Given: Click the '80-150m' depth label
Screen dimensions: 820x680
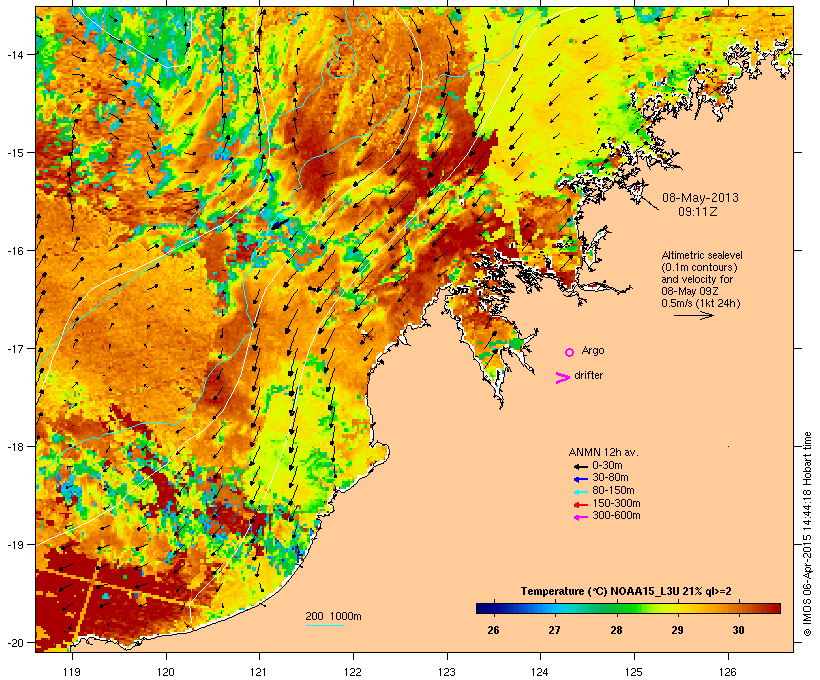Looking at the screenshot, I should pos(613,491).
